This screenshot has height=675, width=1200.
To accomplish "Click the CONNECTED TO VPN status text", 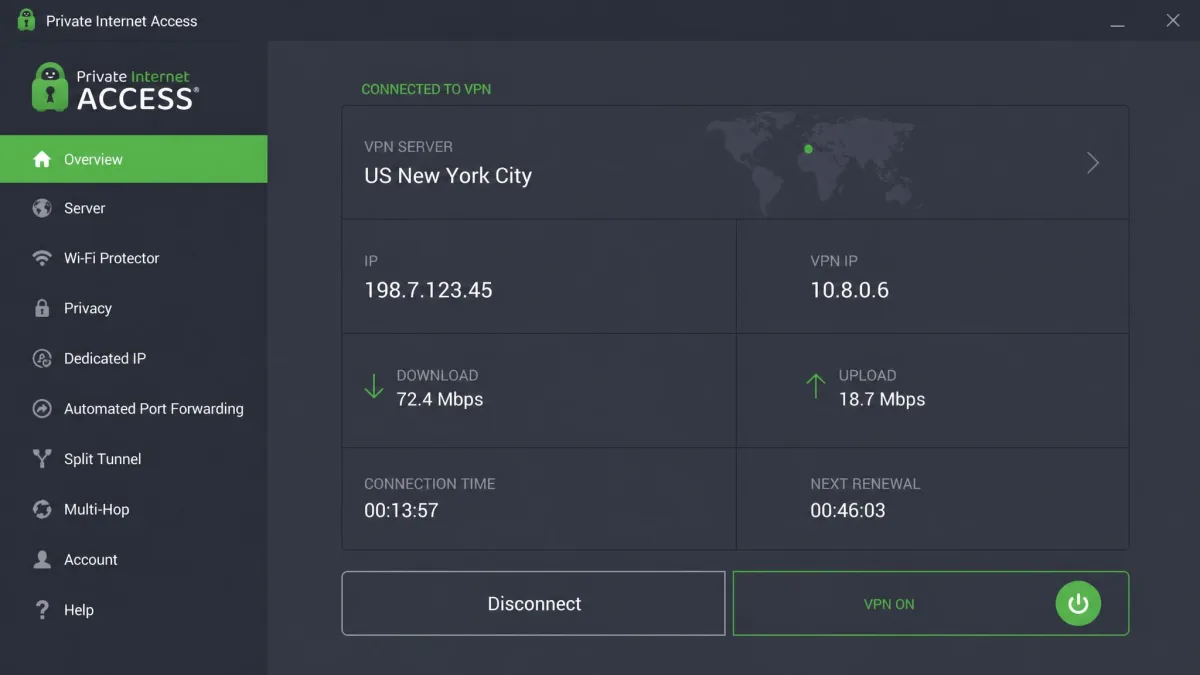I will point(426,89).
